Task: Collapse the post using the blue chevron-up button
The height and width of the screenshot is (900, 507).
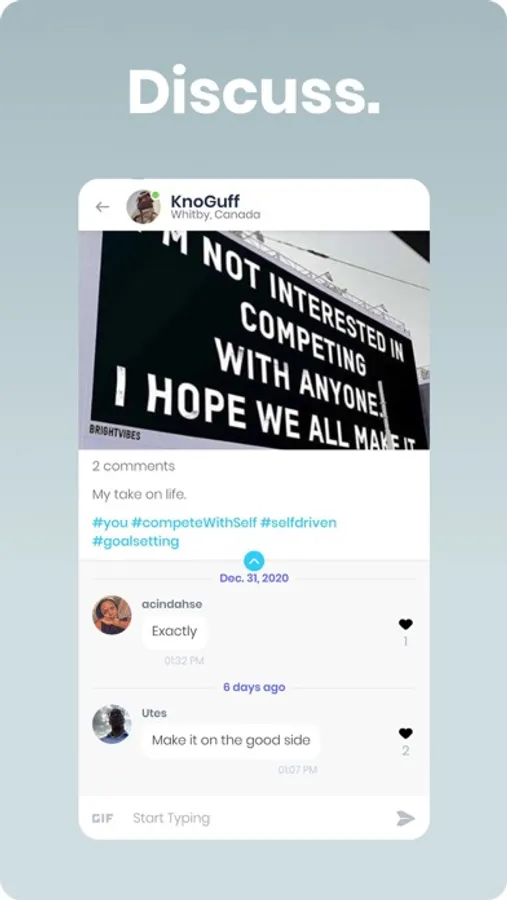Action: pyautogui.click(x=254, y=561)
